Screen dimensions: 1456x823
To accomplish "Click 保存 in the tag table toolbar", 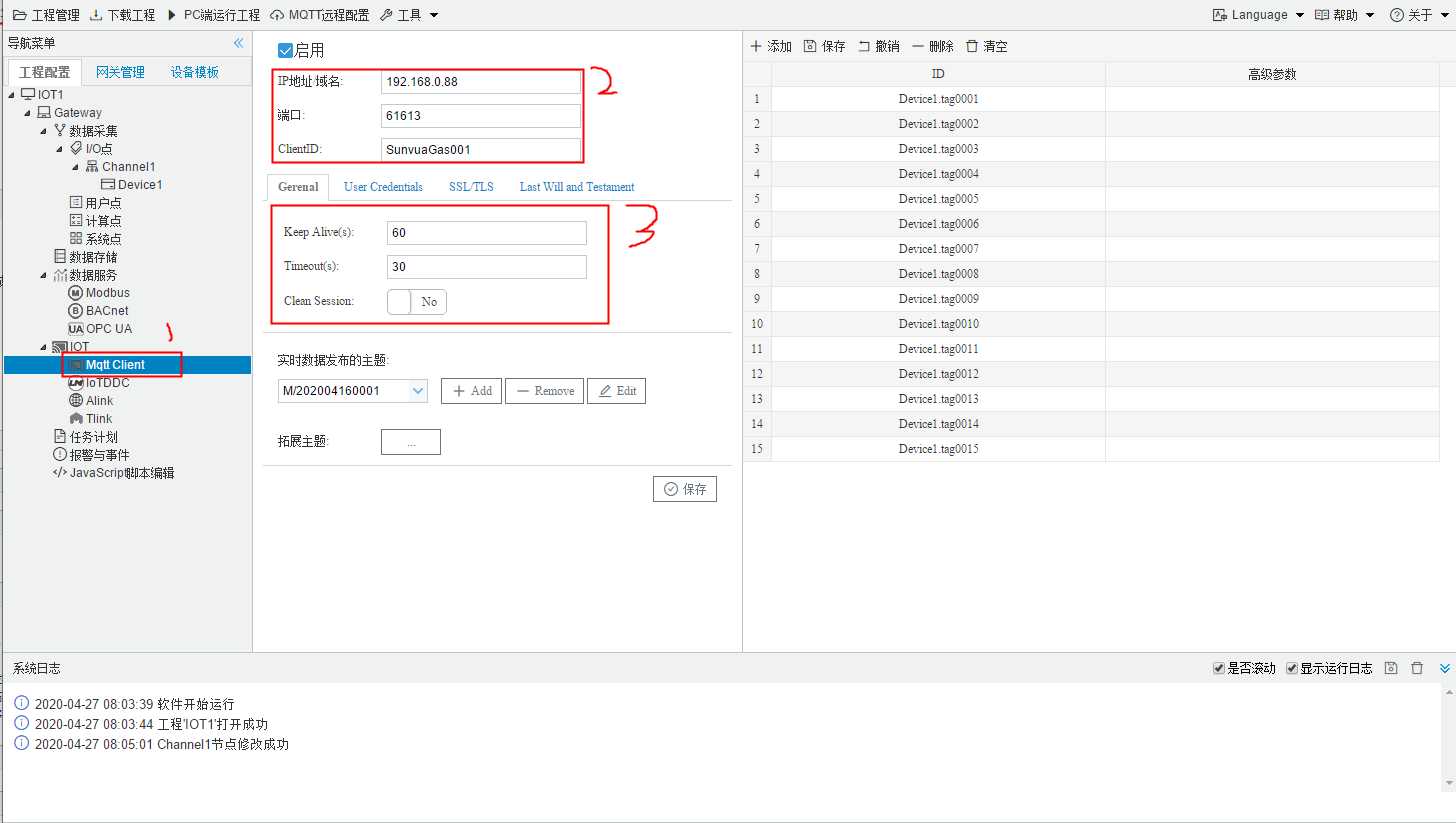I will [x=825, y=47].
